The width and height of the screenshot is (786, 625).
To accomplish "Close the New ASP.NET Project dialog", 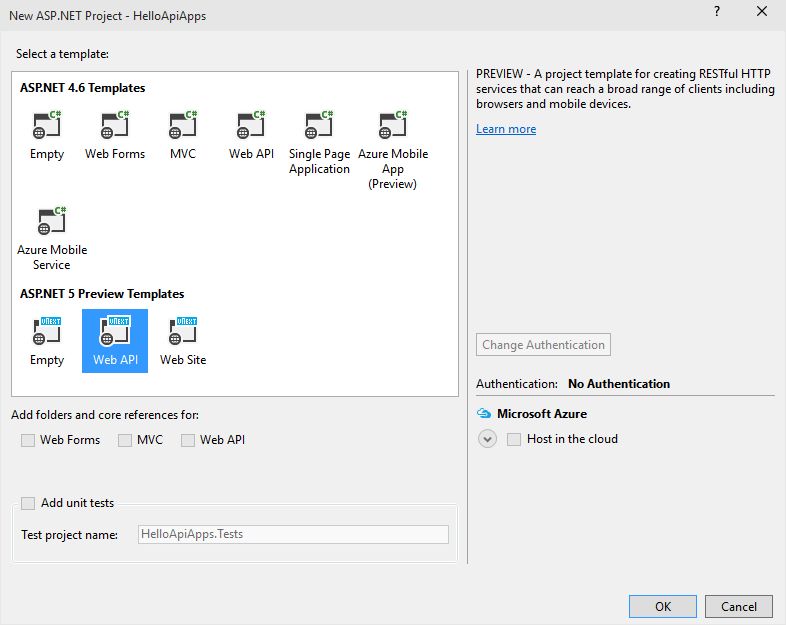I will (762, 12).
